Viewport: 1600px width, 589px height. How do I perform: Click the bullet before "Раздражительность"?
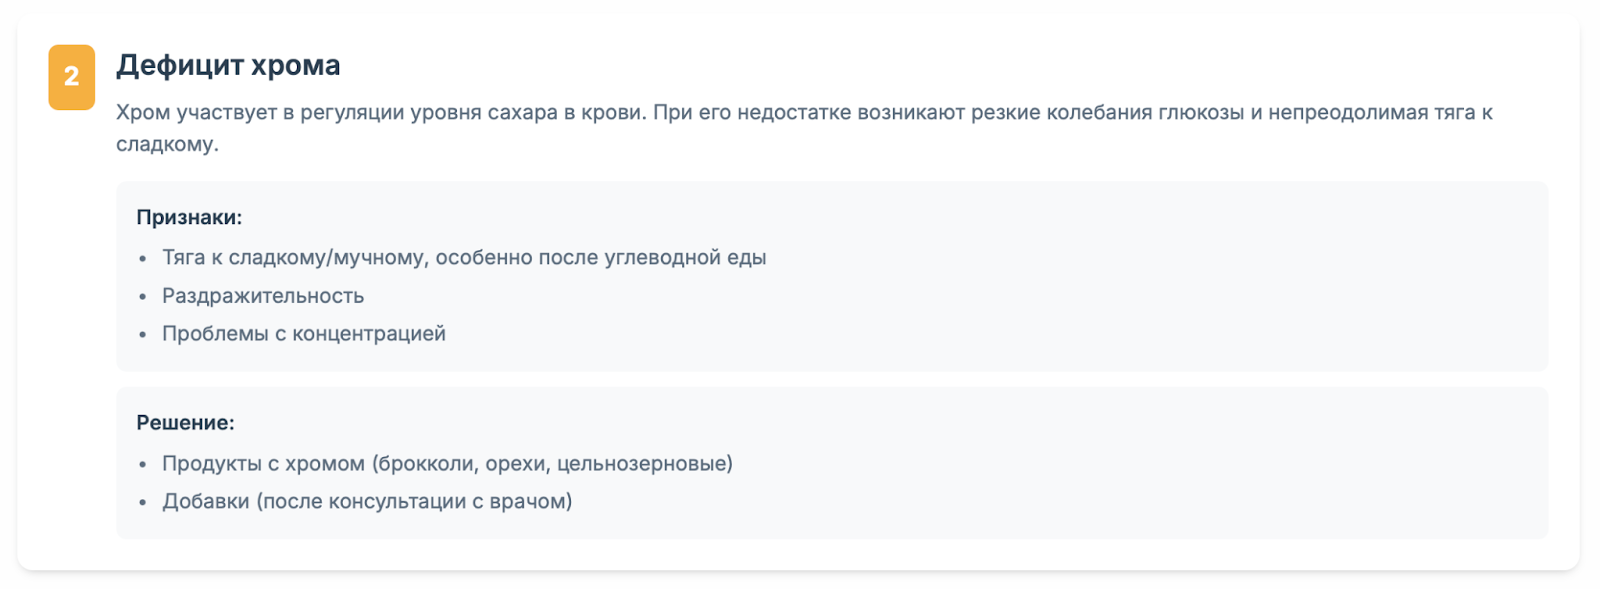tap(143, 297)
